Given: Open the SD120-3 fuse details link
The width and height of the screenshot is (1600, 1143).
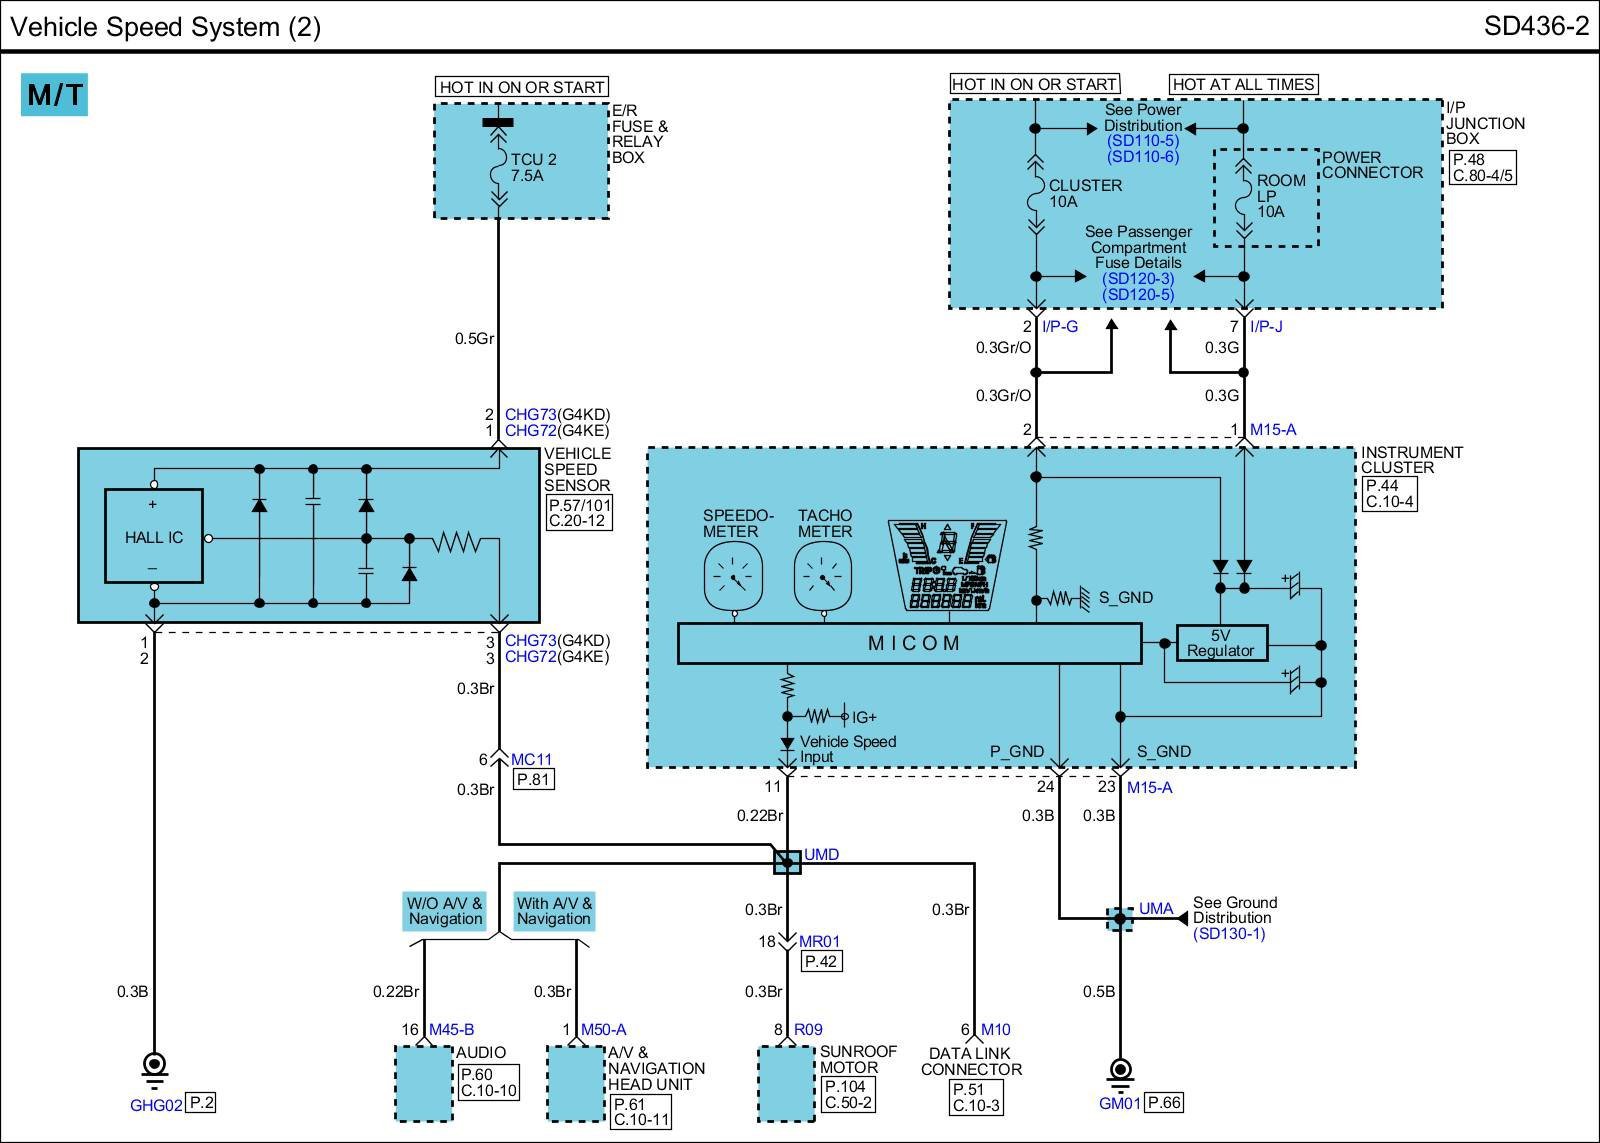Looking at the screenshot, I should pyautogui.click(x=1138, y=279).
